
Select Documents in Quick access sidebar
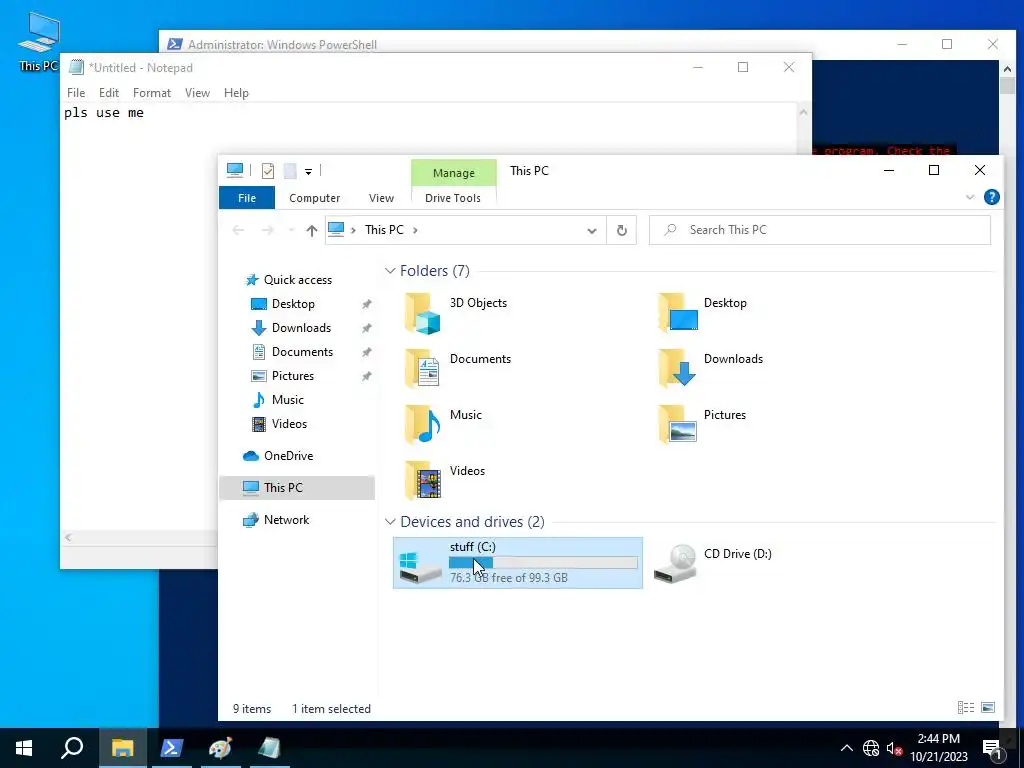[x=302, y=352]
